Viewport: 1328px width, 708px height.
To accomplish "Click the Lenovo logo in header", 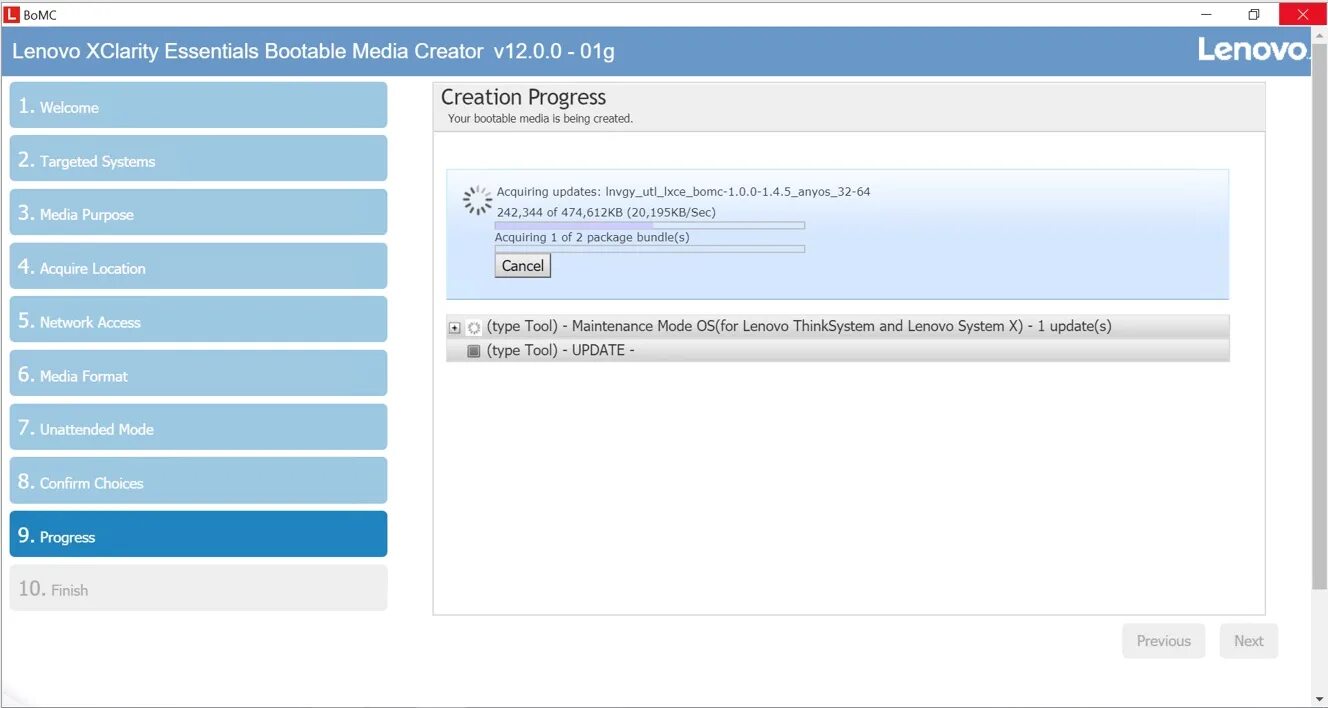I will pyautogui.click(x=1252, y=50).
